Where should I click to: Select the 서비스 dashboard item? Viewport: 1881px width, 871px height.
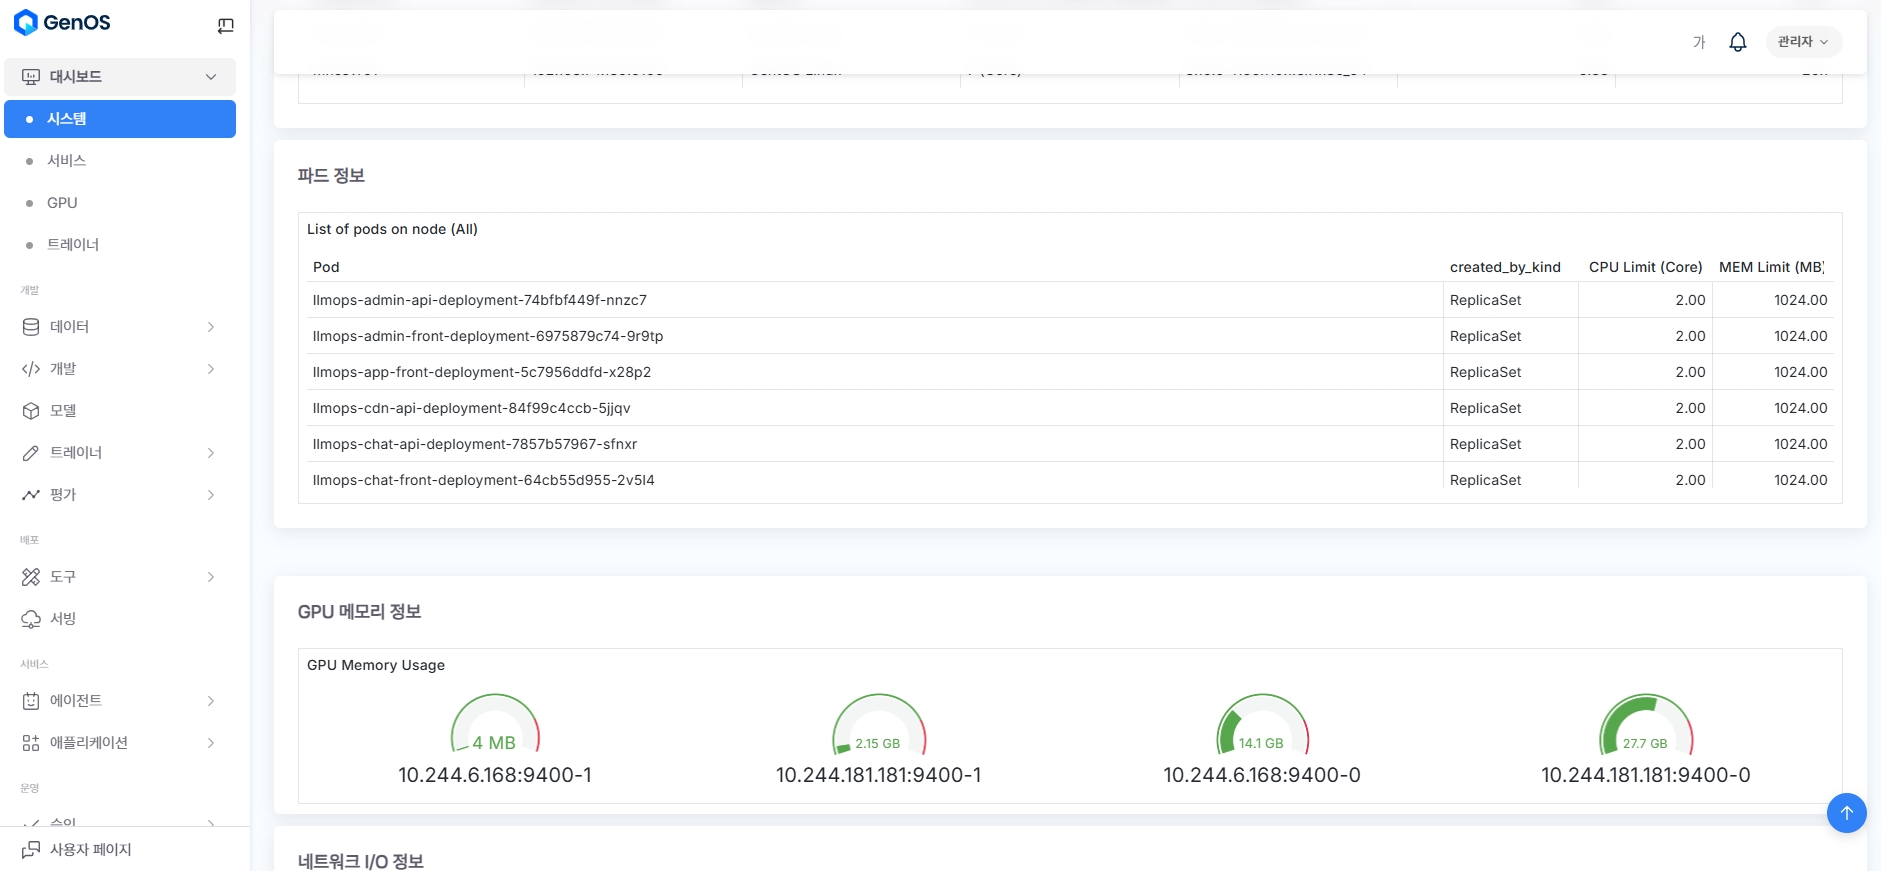click(66, 161)
